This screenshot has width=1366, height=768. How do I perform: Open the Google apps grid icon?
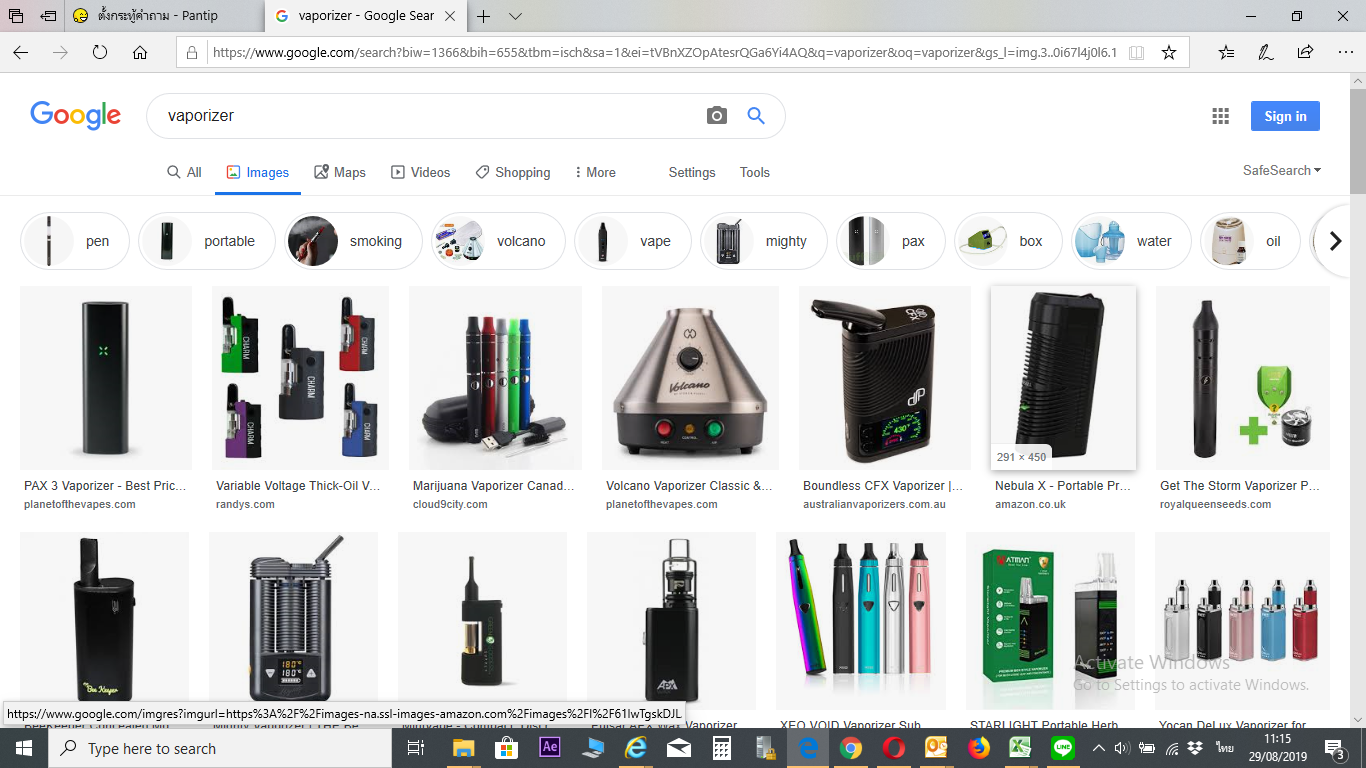(1220, 116)
